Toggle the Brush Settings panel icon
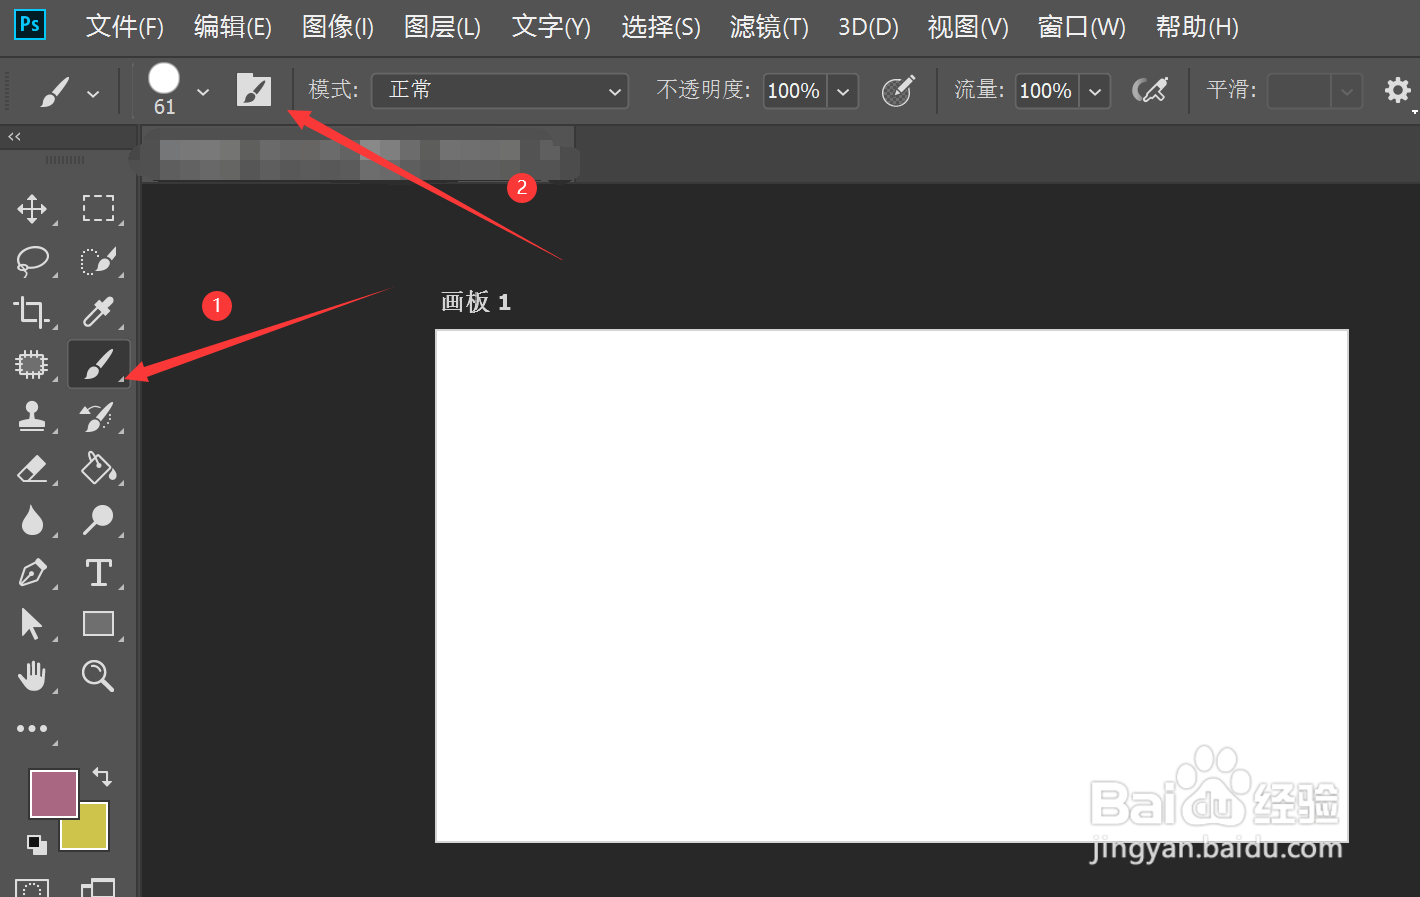 pos(253,89)
